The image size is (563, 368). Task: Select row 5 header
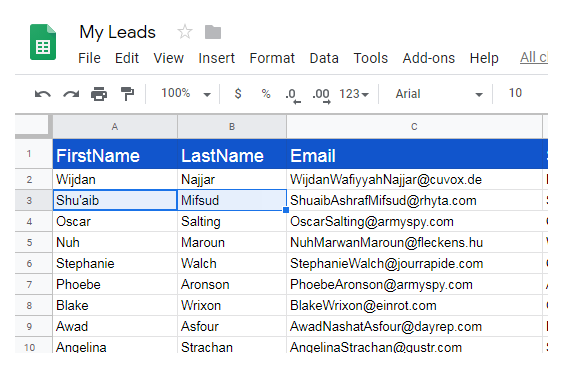33,242
